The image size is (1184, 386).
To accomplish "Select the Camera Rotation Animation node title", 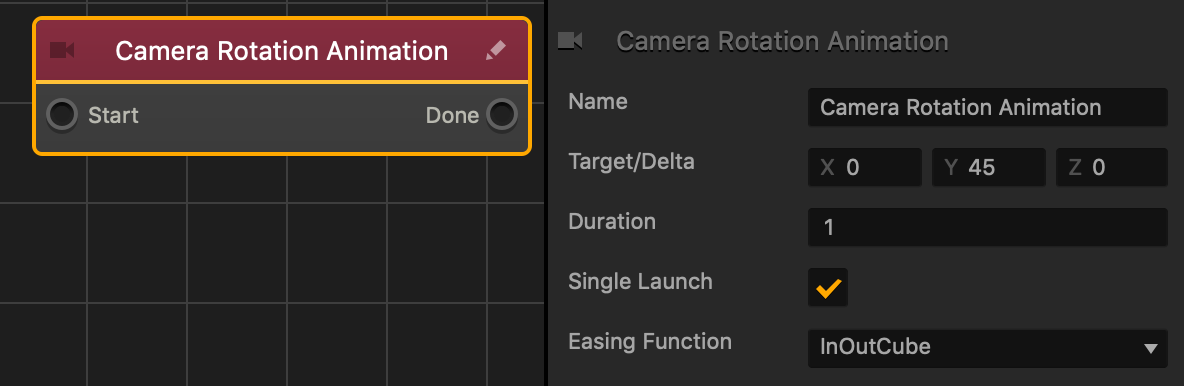I will tap(282, 51).
